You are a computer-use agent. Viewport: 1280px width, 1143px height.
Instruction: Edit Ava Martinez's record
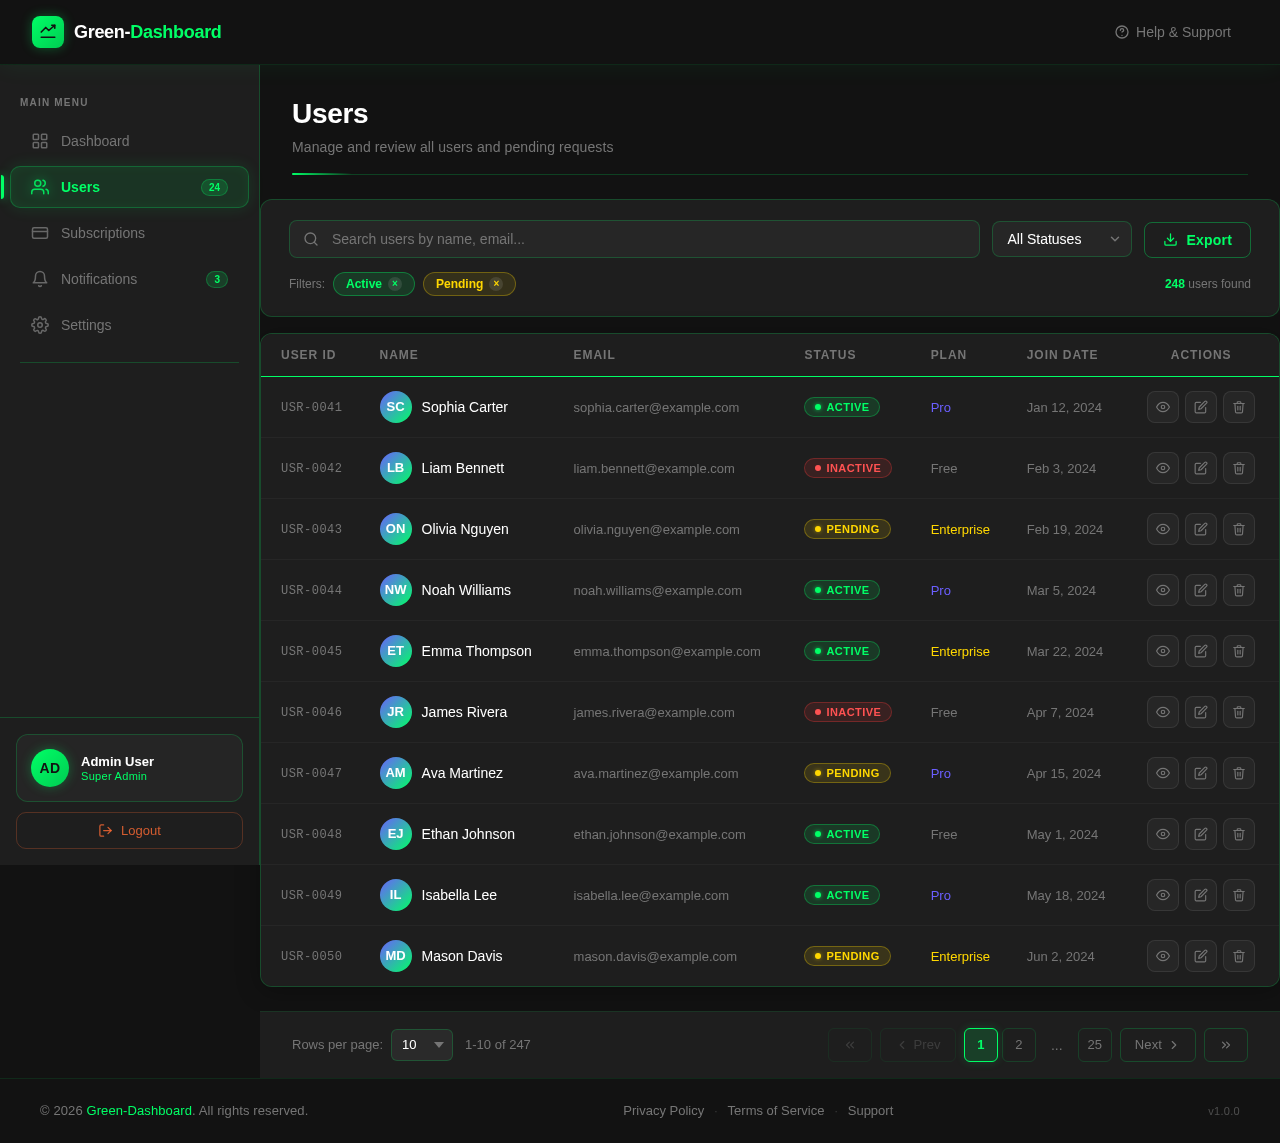click(x=1201, y=773)
